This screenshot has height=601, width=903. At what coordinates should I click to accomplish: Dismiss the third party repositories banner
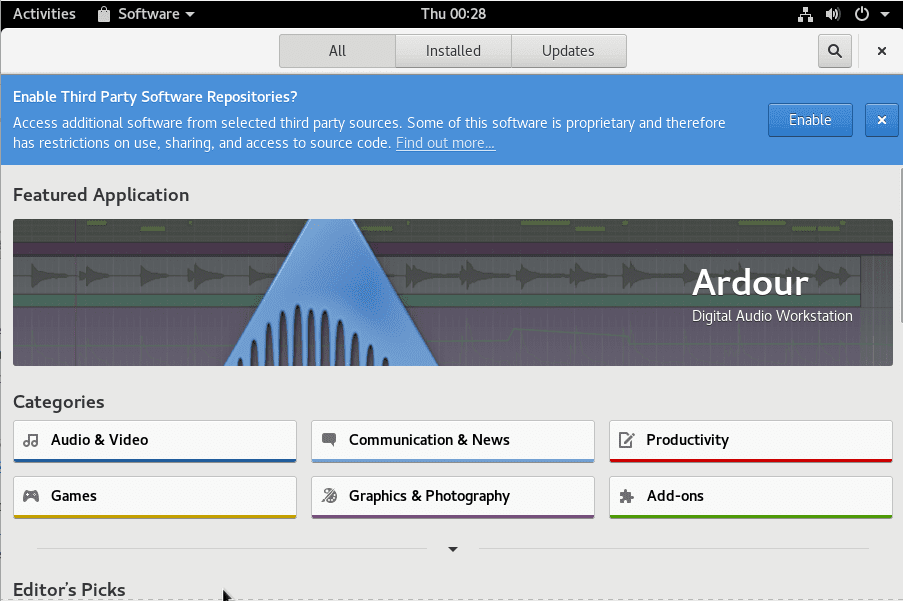pos(881,120)
